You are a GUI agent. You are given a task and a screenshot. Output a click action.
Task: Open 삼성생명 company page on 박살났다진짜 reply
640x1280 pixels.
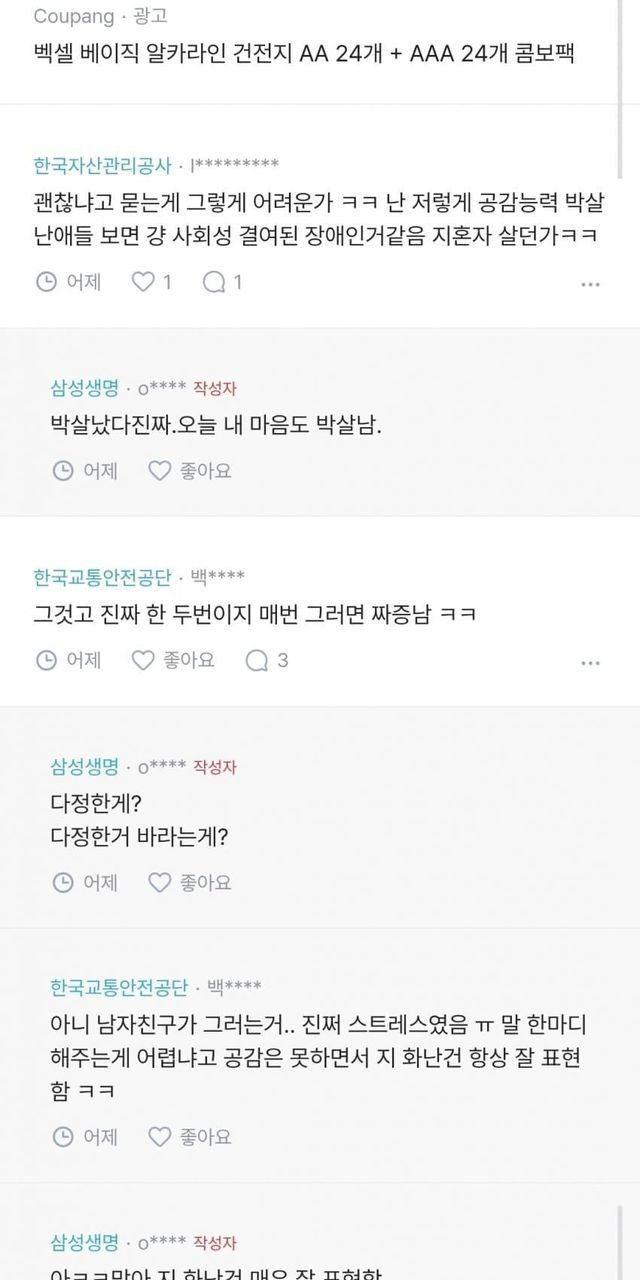pos(84,388)
